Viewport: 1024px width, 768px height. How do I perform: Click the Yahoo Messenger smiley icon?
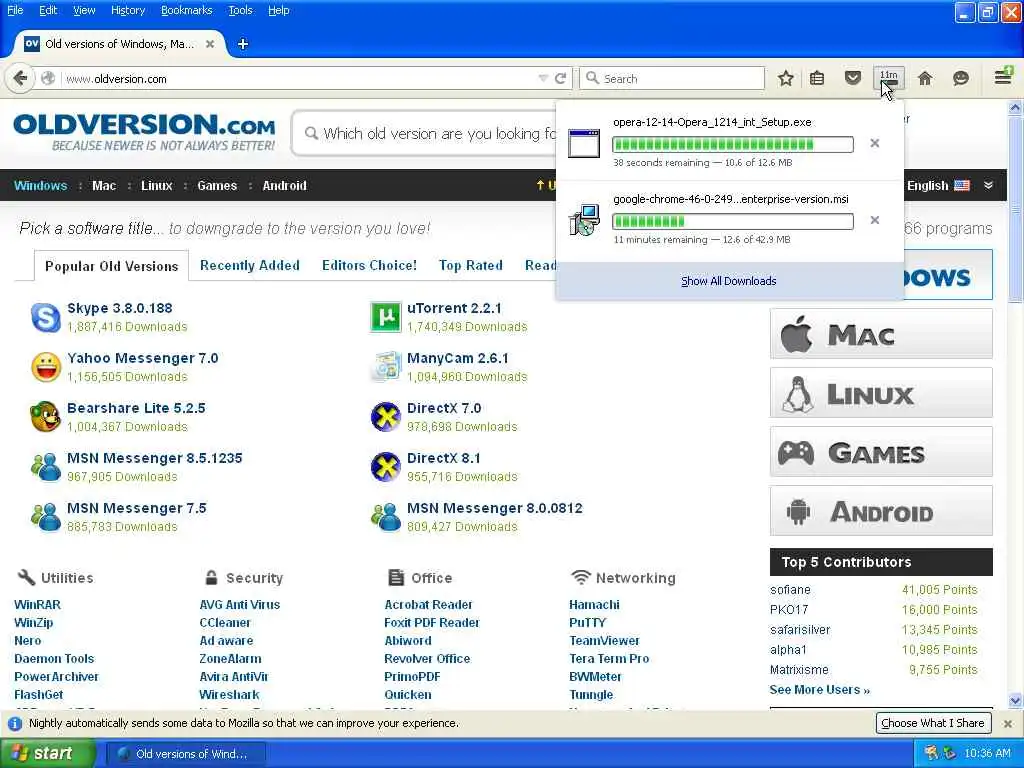click(46, 367)
